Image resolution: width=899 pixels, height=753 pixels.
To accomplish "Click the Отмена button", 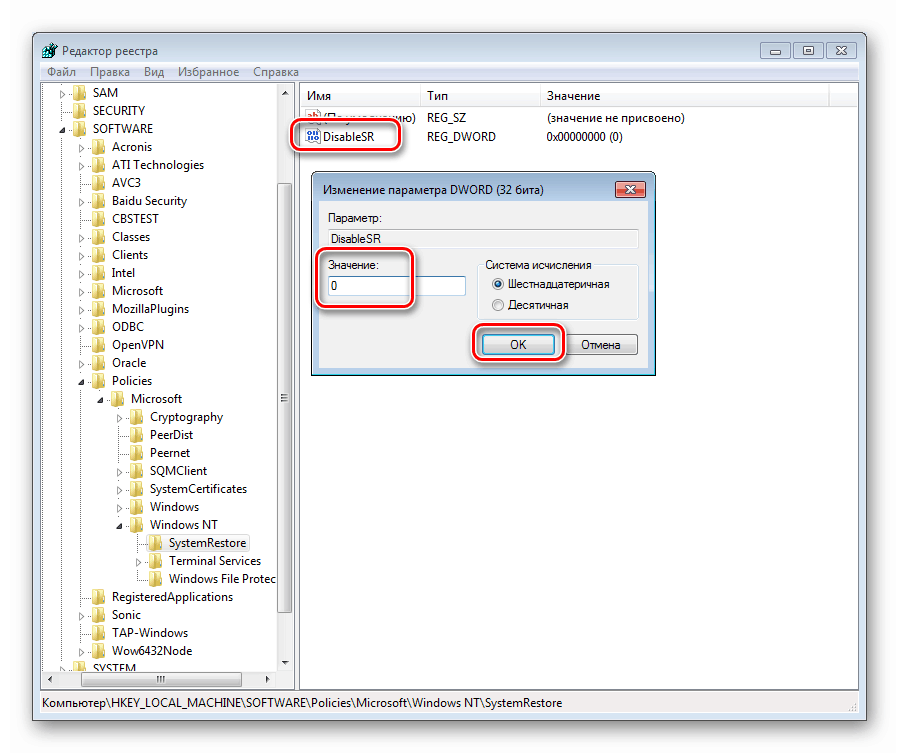I will (x=600, y=345).
